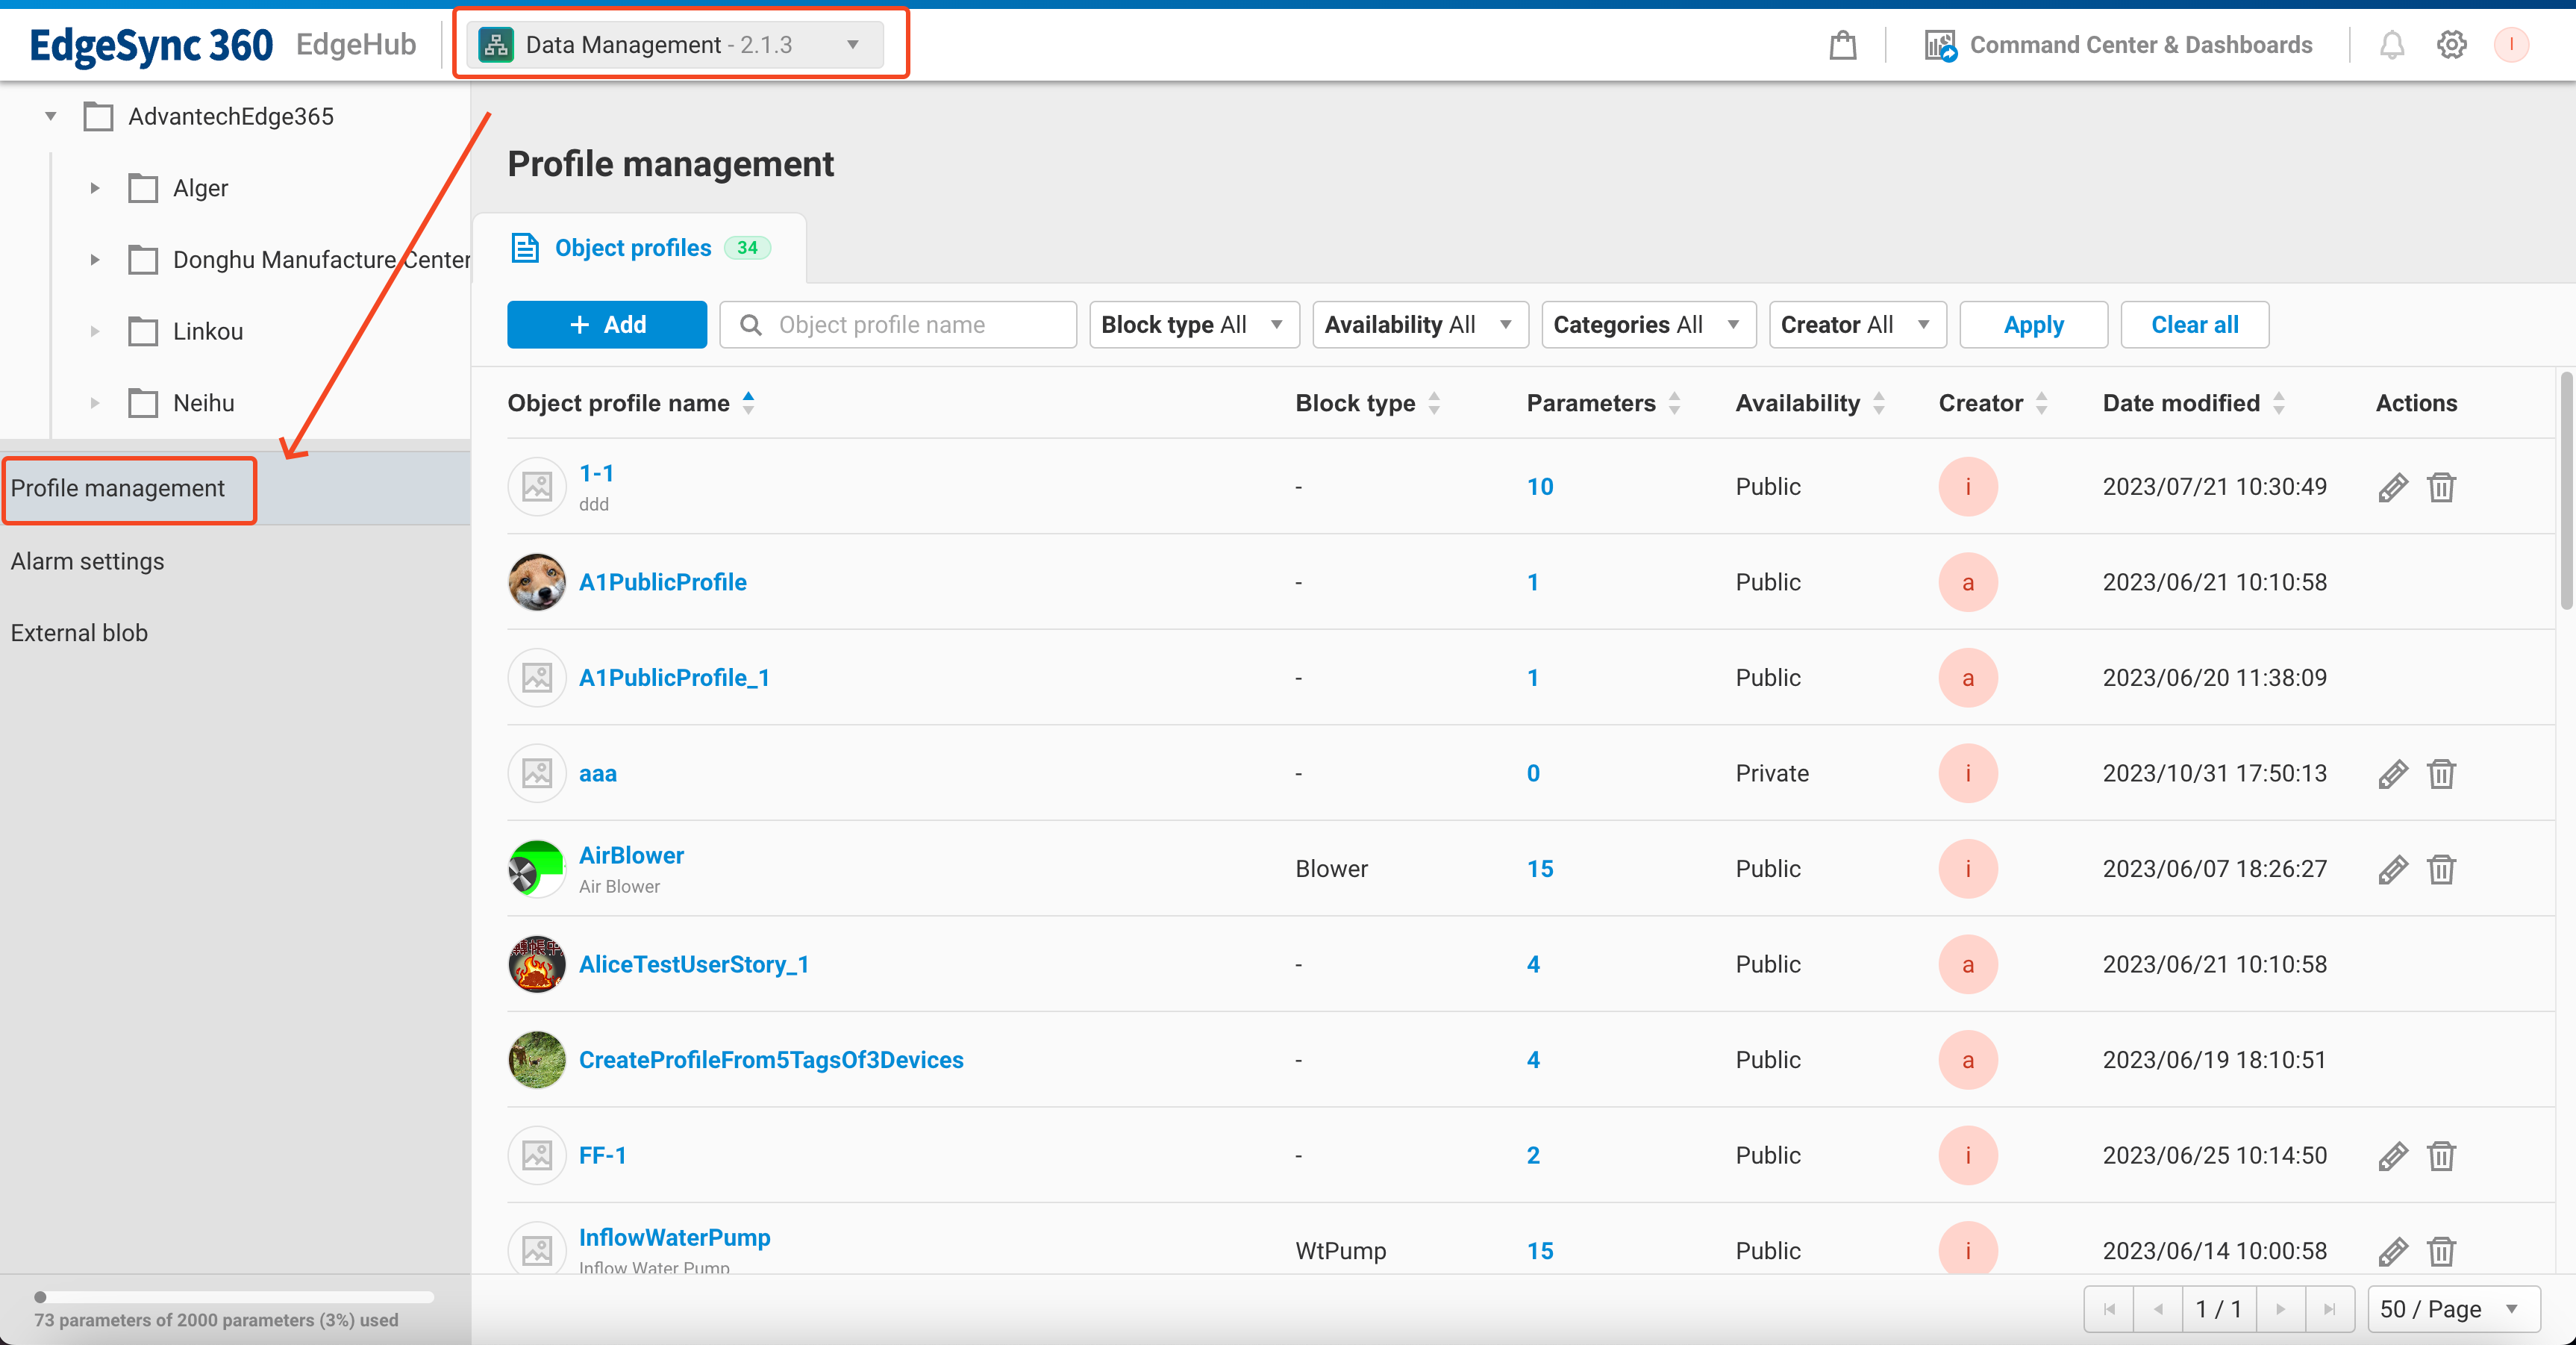This screenshot has height=1345, width=2576.
Task: Toggle sorting on Object profile name column
Action: click(x=748, y=403)
